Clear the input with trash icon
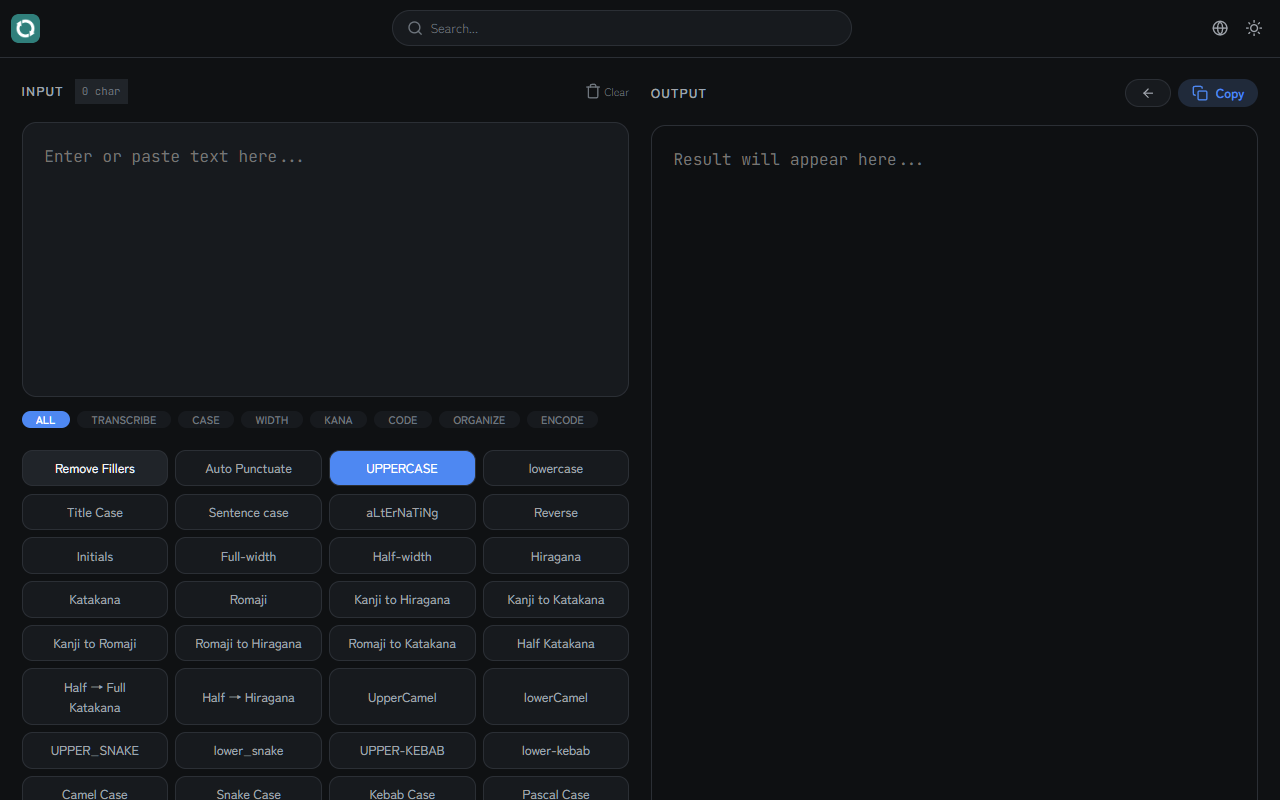Screen dimensions: 1280x800 pos(608,92)
